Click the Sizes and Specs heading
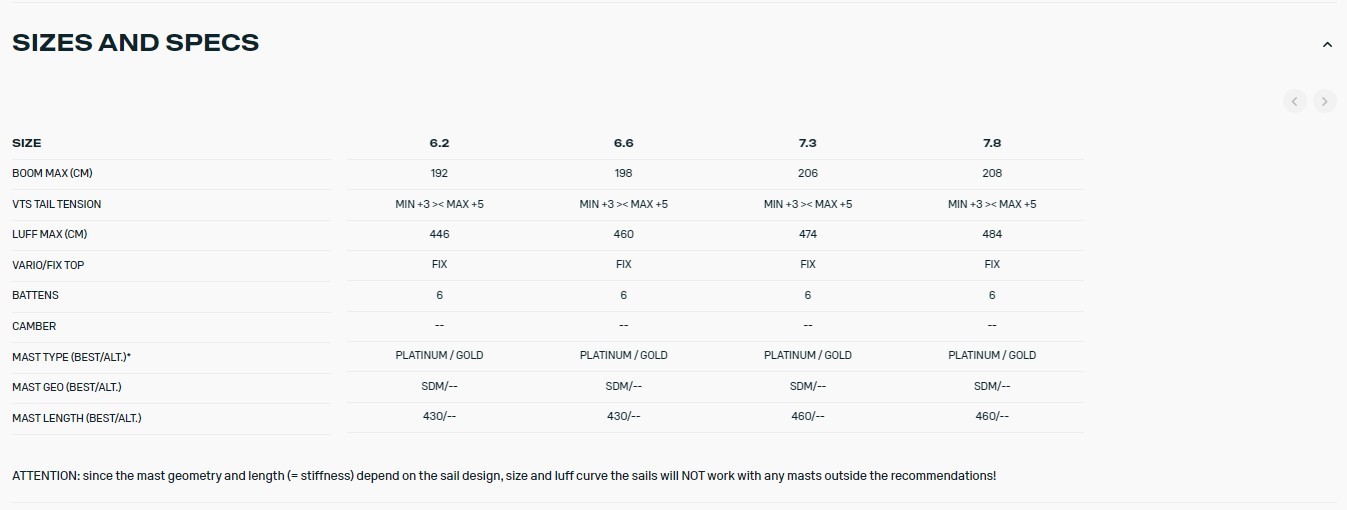Image resolution: width=1347 pixels, height=510 pixels. 135,43
